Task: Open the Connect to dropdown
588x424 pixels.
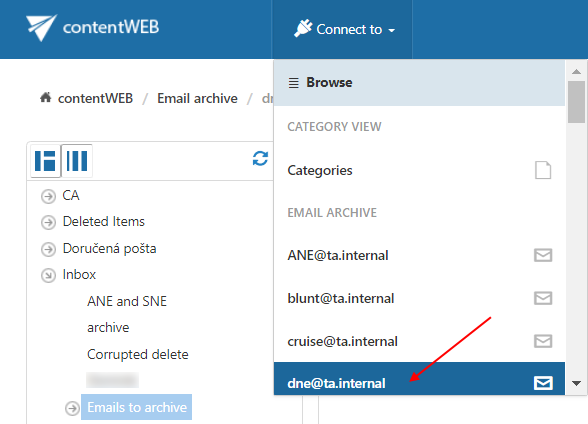Action: coord(344,29)
